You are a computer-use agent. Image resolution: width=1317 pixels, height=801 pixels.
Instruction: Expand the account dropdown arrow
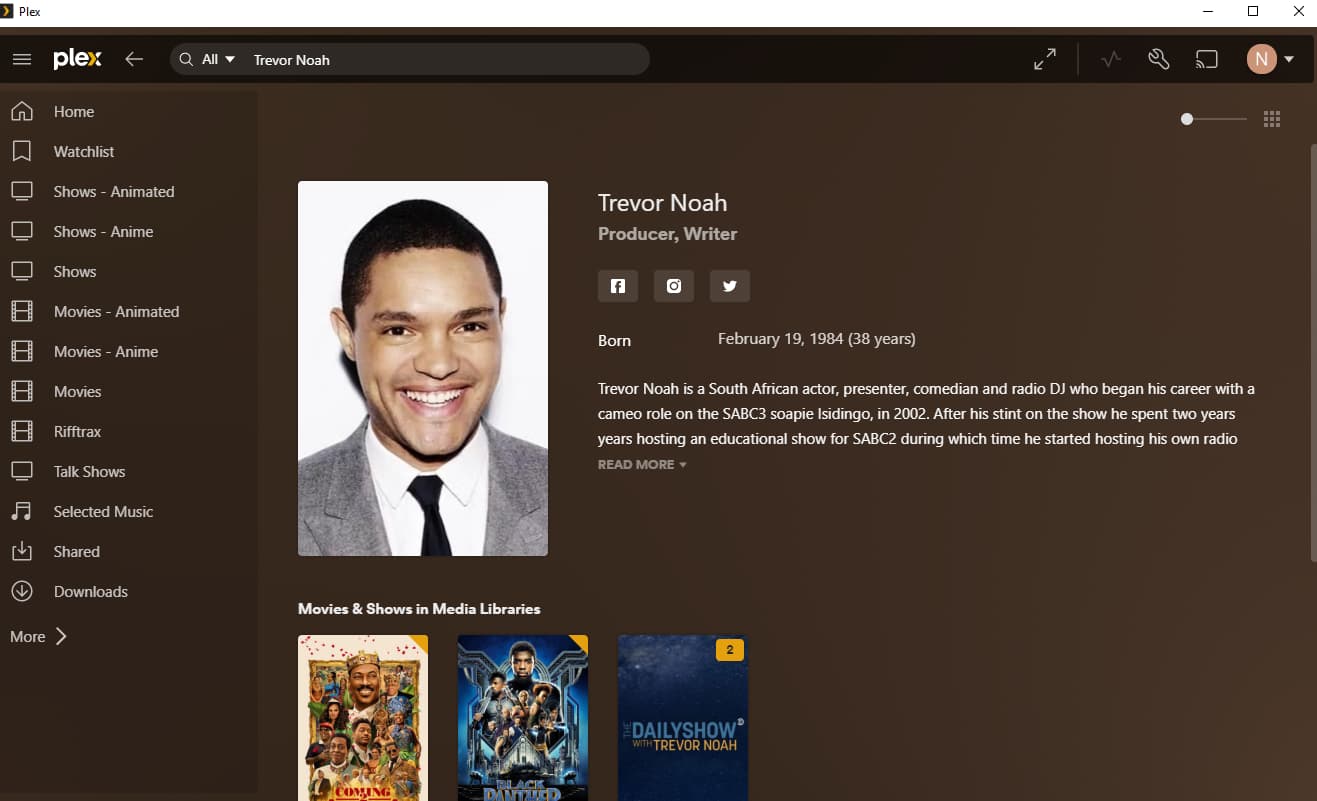pos(1289,59)
